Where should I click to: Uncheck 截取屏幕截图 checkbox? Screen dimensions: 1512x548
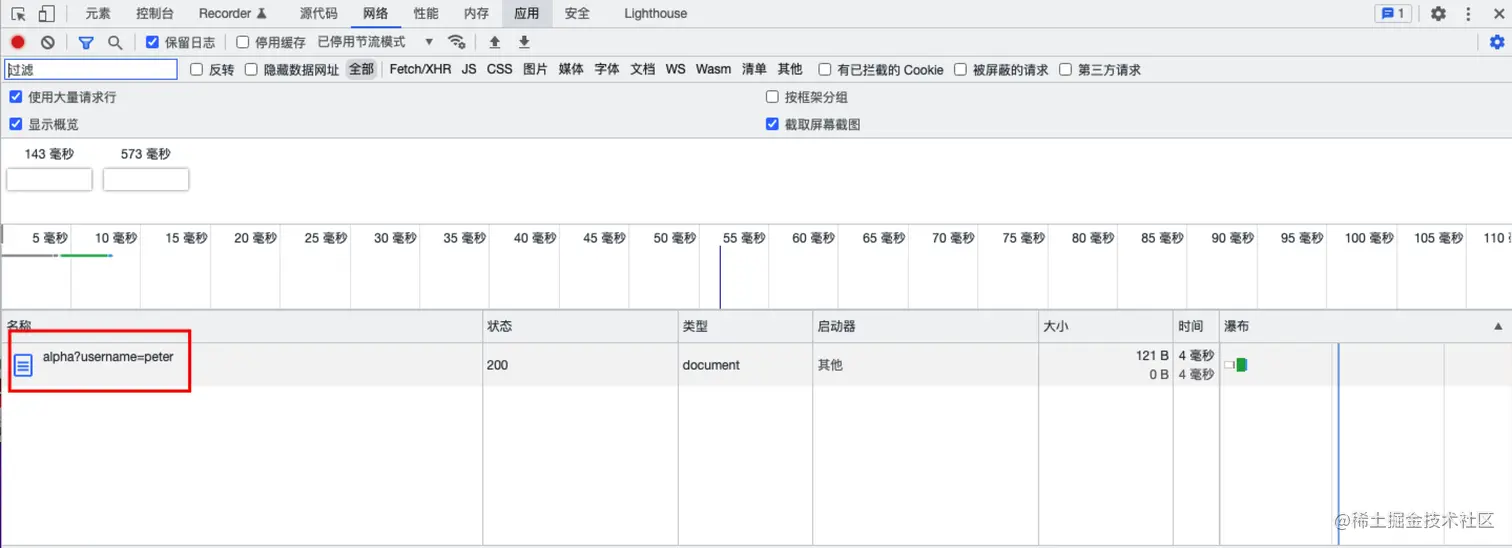(772, 125)
